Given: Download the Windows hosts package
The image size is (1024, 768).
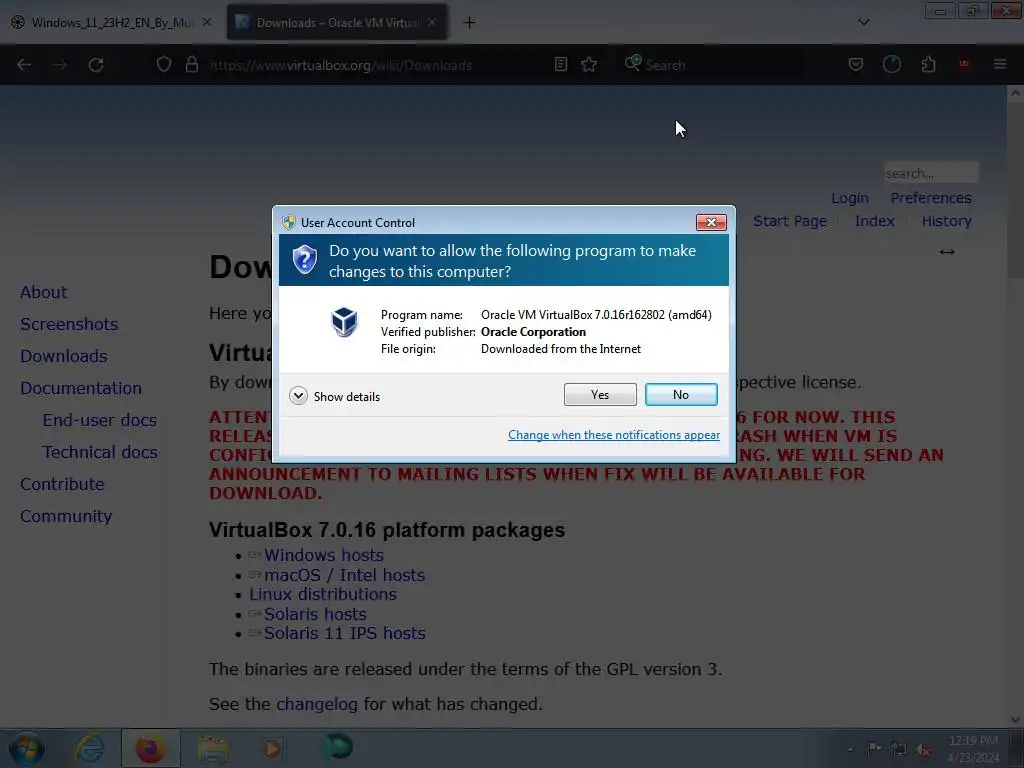Looking at the screenshot, I should point(324,555).
